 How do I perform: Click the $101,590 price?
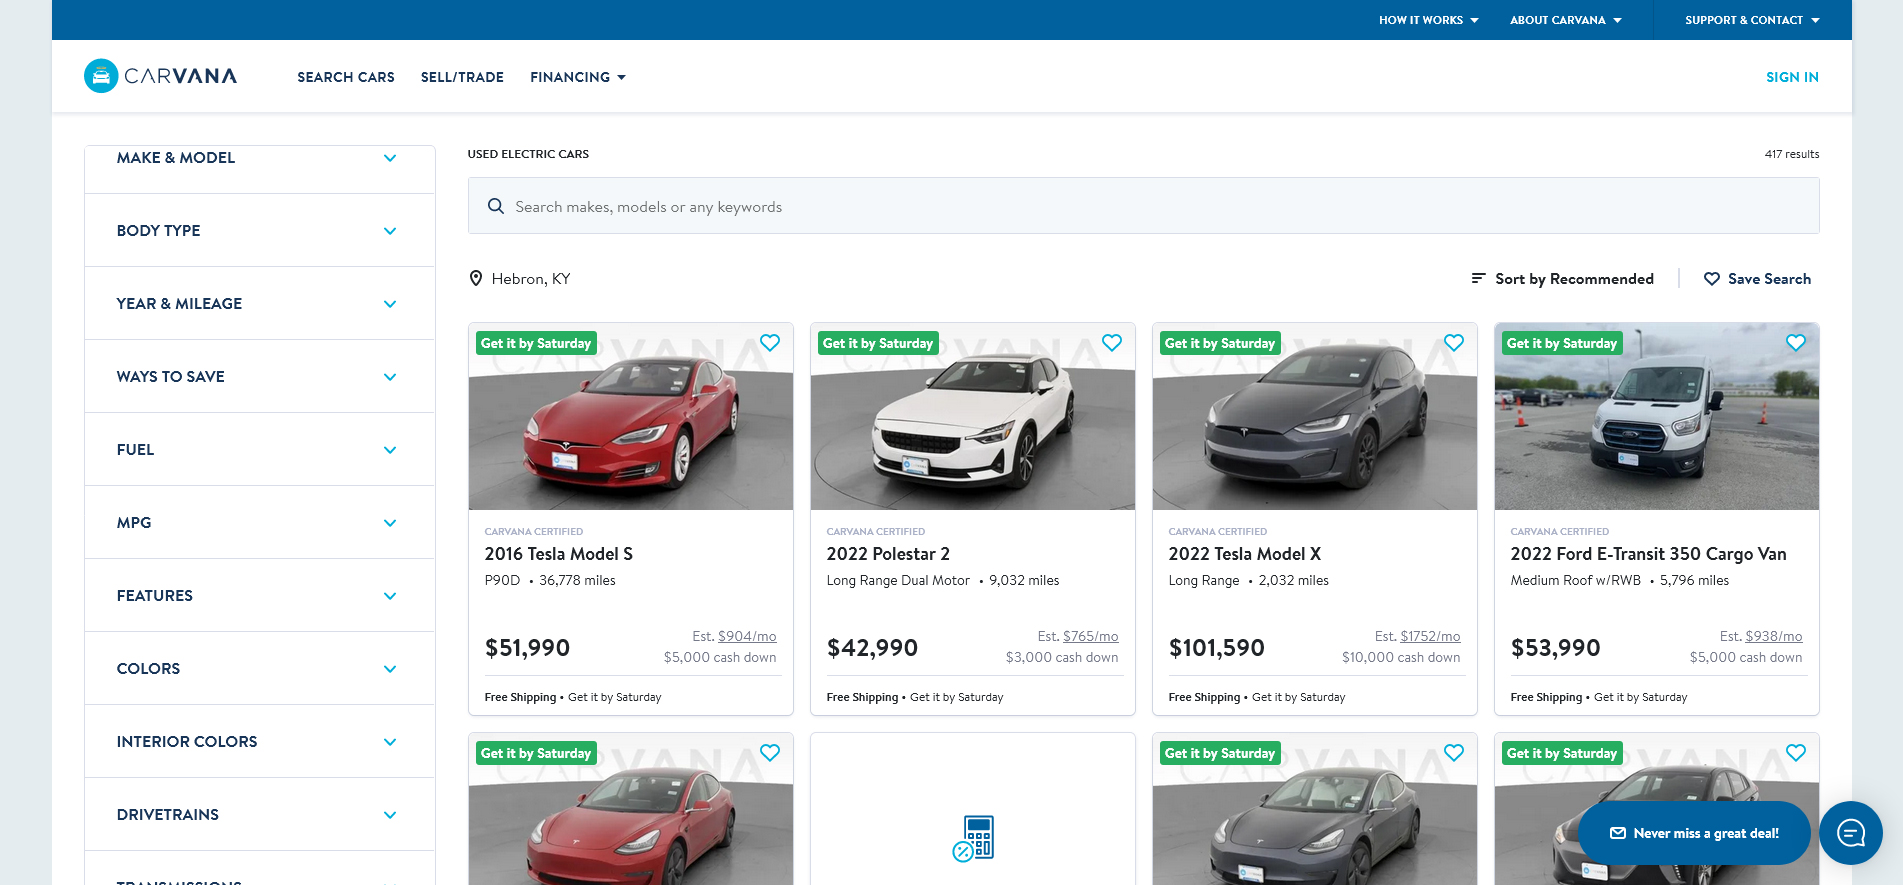1216,648
